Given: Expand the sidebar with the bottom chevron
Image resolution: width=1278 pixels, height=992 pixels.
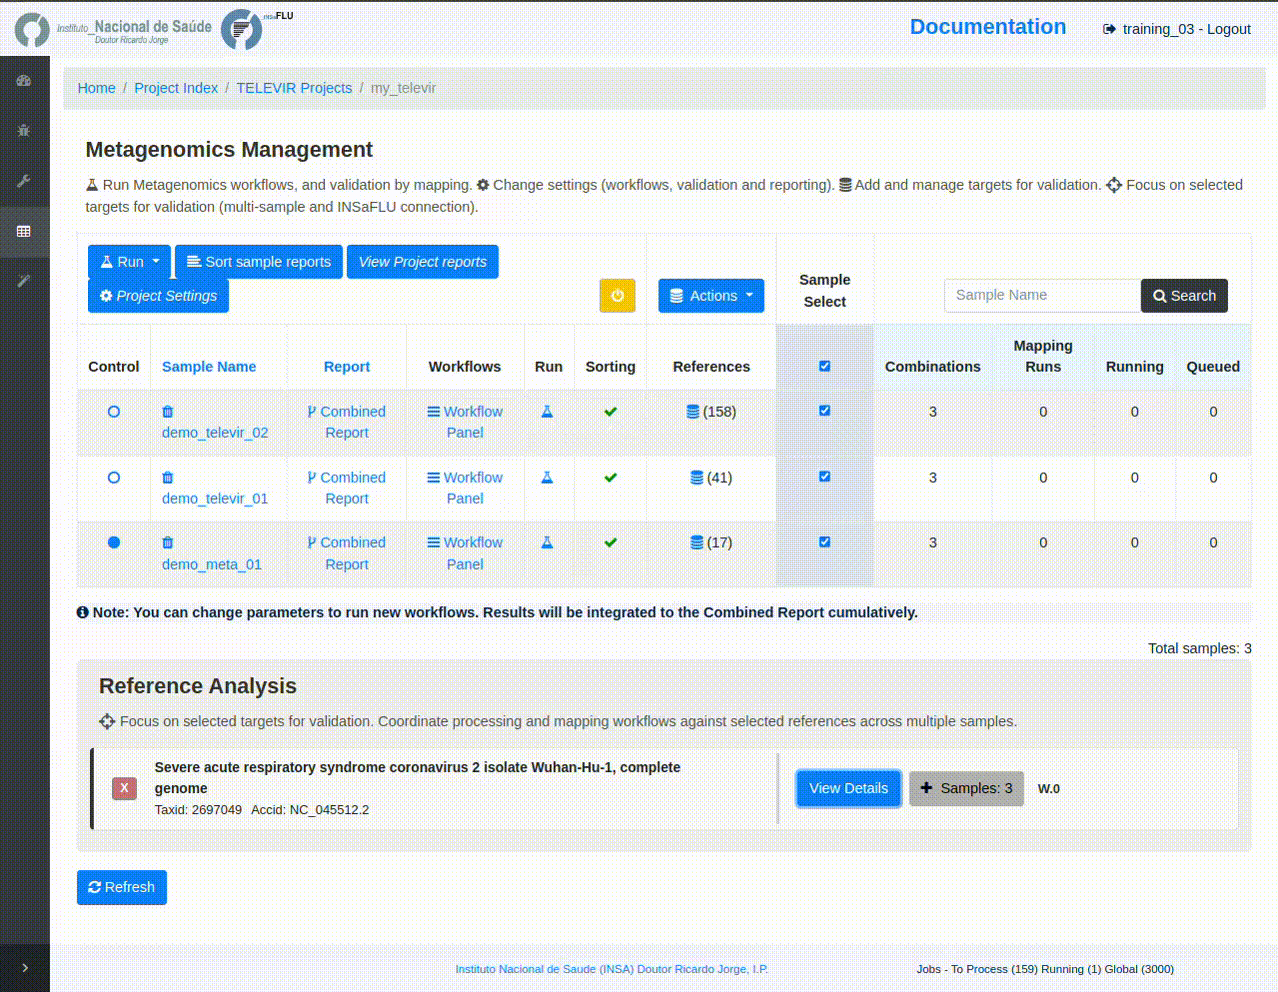Looking at the screenshot, I should pyautogui.click(x=25, y=968).
